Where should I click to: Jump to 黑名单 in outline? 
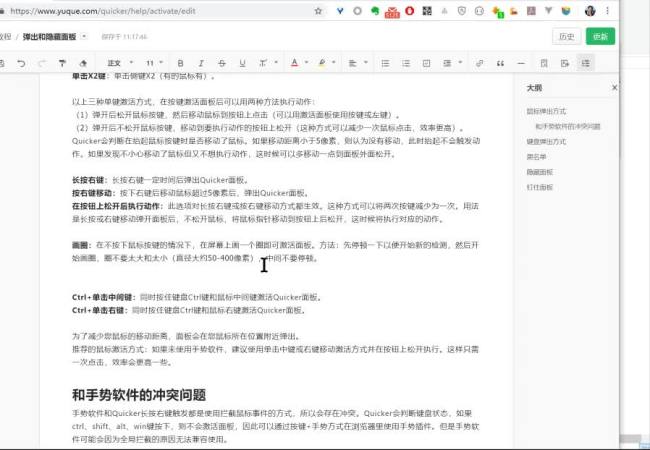pyautogui.click(x=536, y=157)
